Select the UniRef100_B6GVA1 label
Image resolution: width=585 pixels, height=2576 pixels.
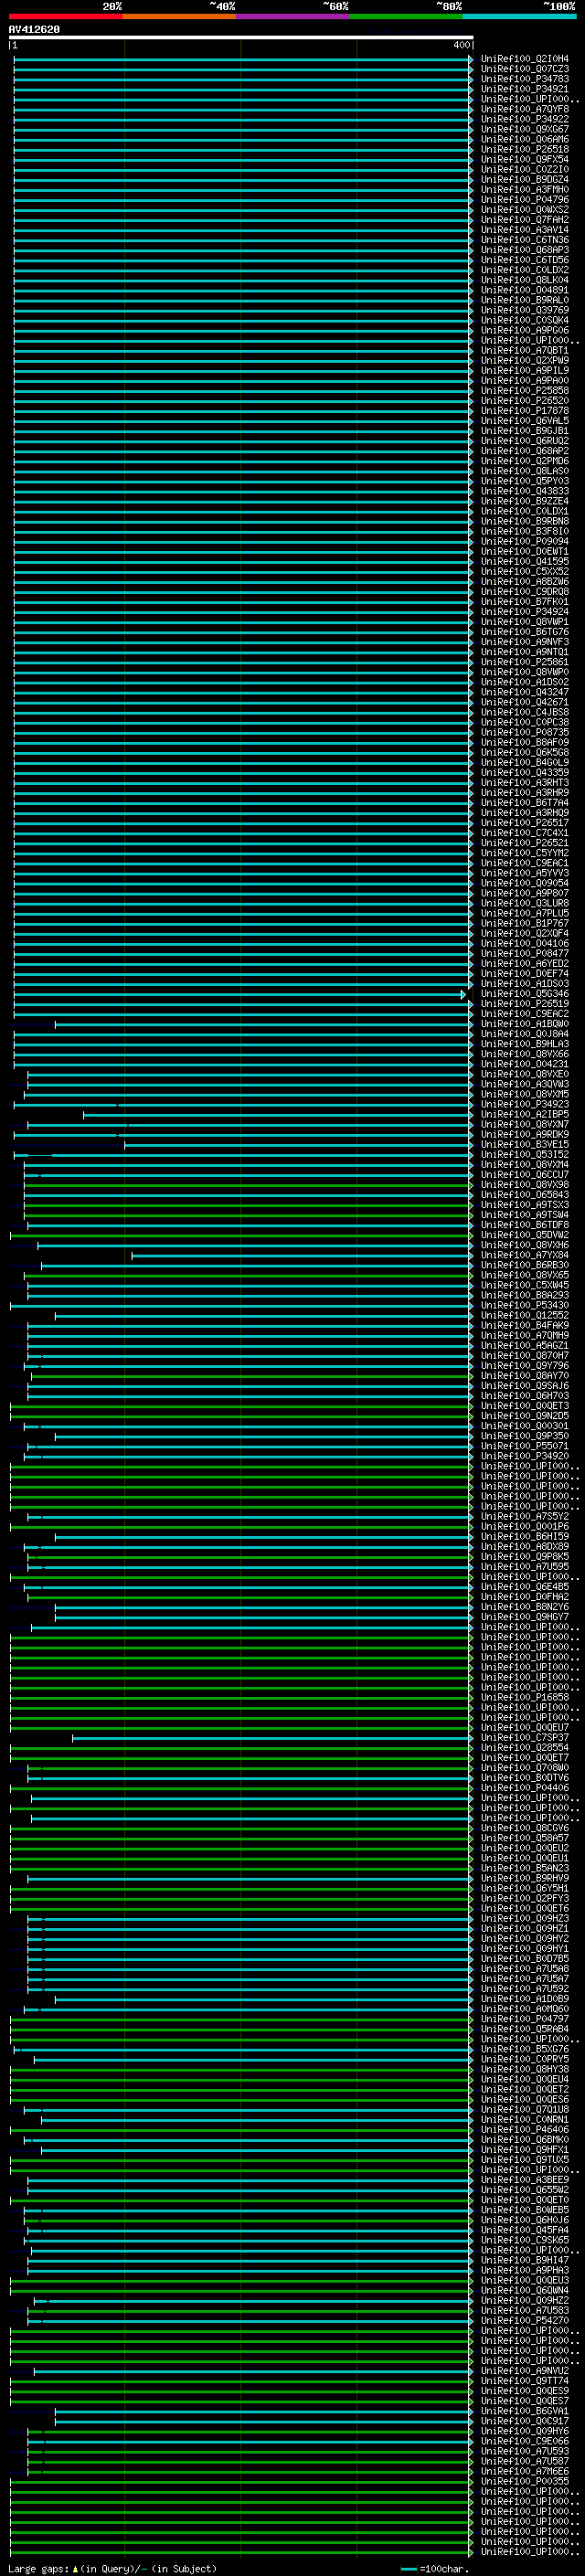coord(525,2412)
